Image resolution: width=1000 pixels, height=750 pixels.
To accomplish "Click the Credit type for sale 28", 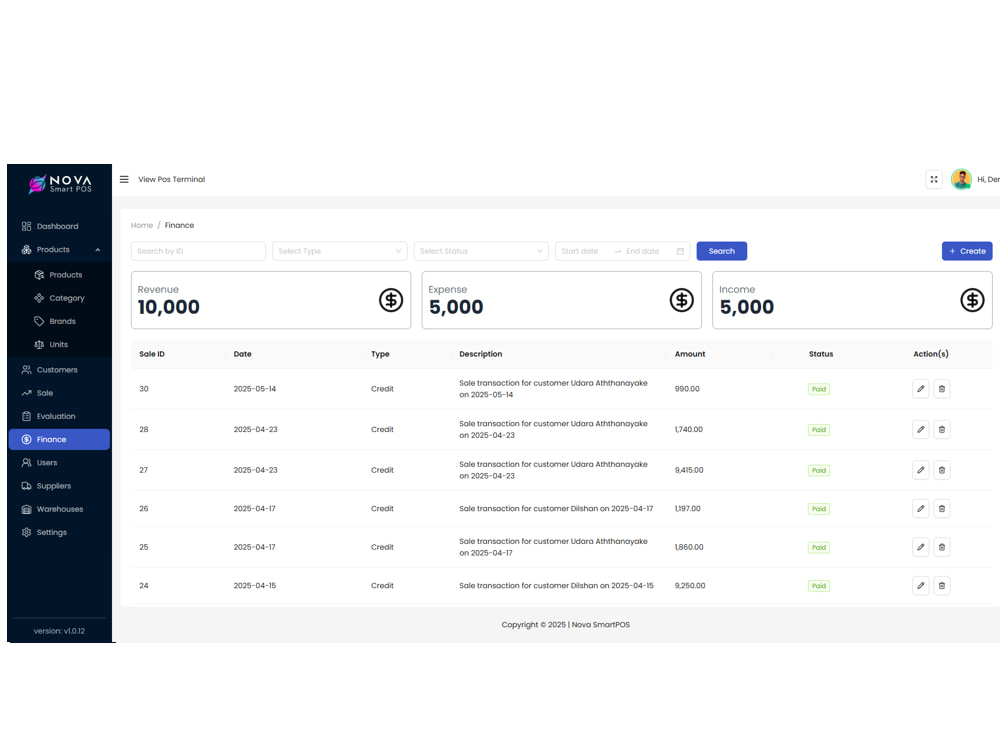I will click(x=382, y=430).
